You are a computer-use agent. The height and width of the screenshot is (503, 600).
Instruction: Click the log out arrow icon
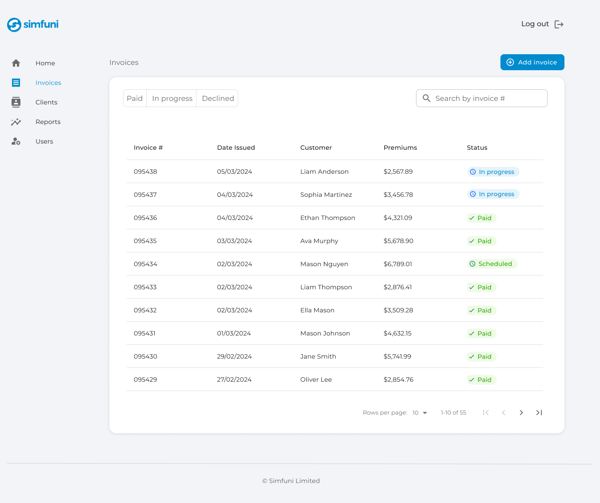559,24
